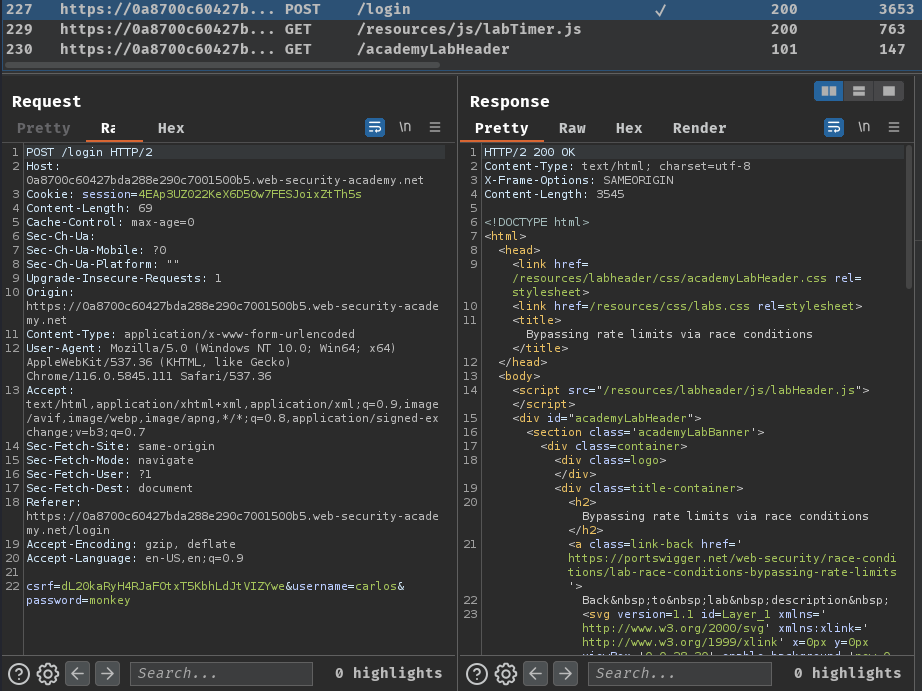Open Response search settings gear
This screenshot has width=922, height=691.
tap(506, 673)
